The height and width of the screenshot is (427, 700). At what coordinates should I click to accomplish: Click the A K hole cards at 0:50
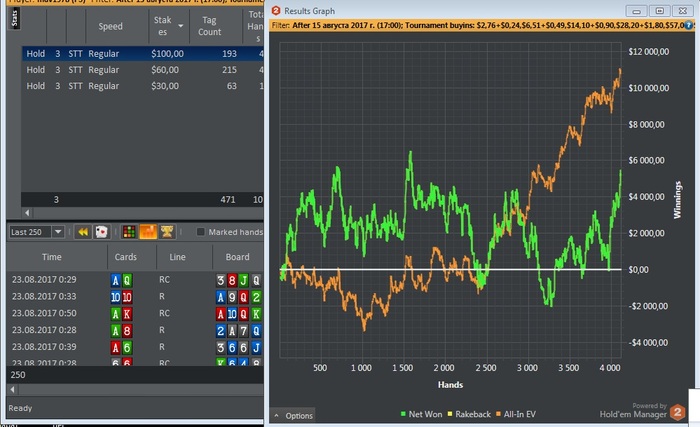(121, 314)
